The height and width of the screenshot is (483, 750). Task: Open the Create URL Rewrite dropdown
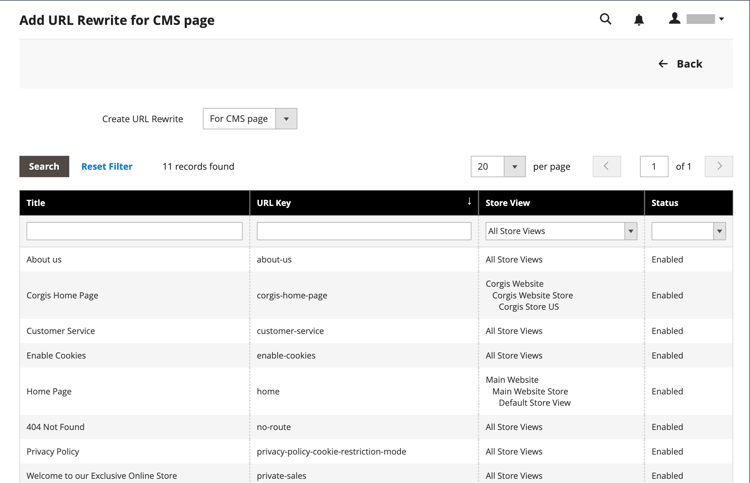pos(250,119)
